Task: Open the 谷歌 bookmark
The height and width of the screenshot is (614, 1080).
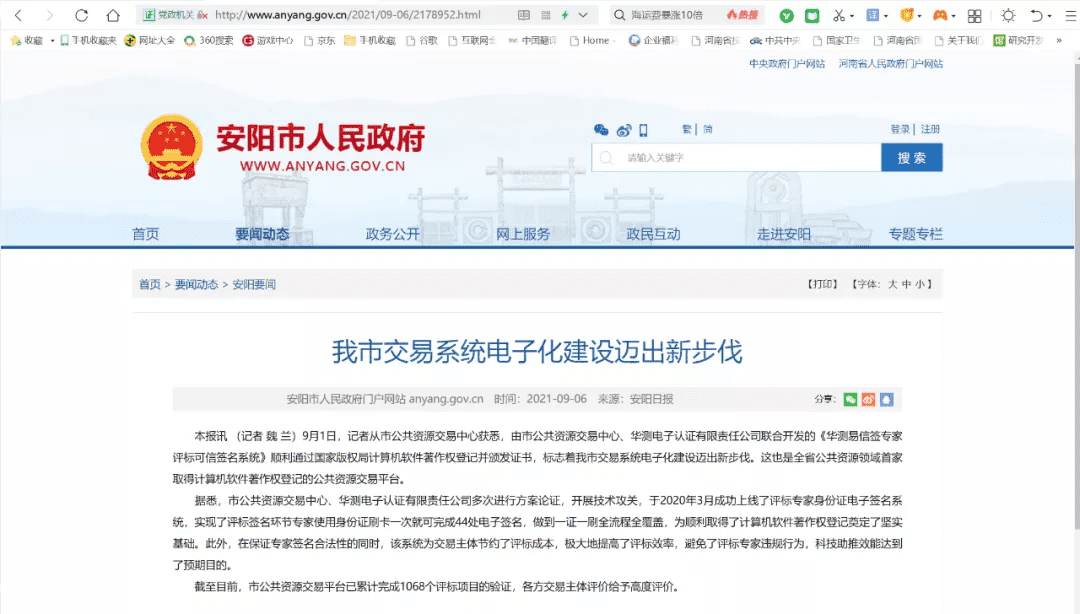Action: 422,41
